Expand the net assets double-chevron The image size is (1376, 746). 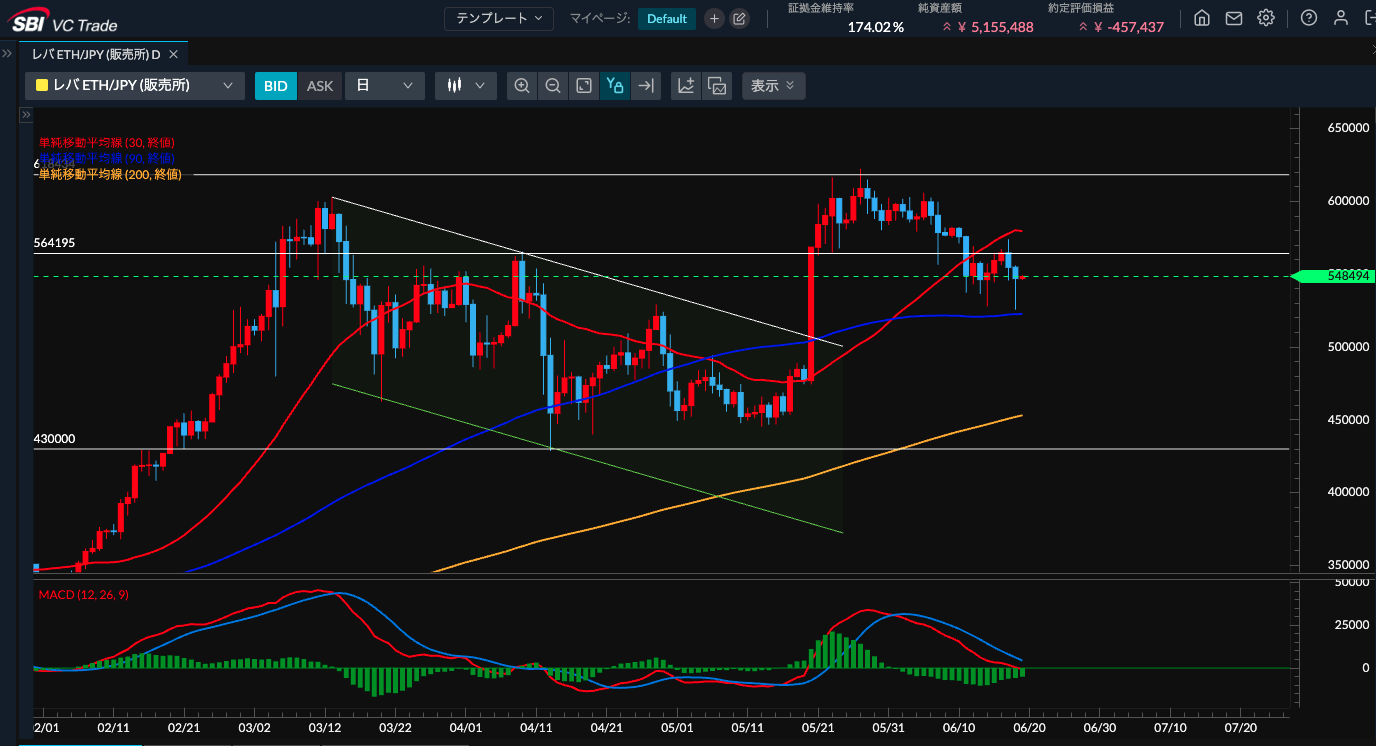pyautogui.click(x=947, y=27)
